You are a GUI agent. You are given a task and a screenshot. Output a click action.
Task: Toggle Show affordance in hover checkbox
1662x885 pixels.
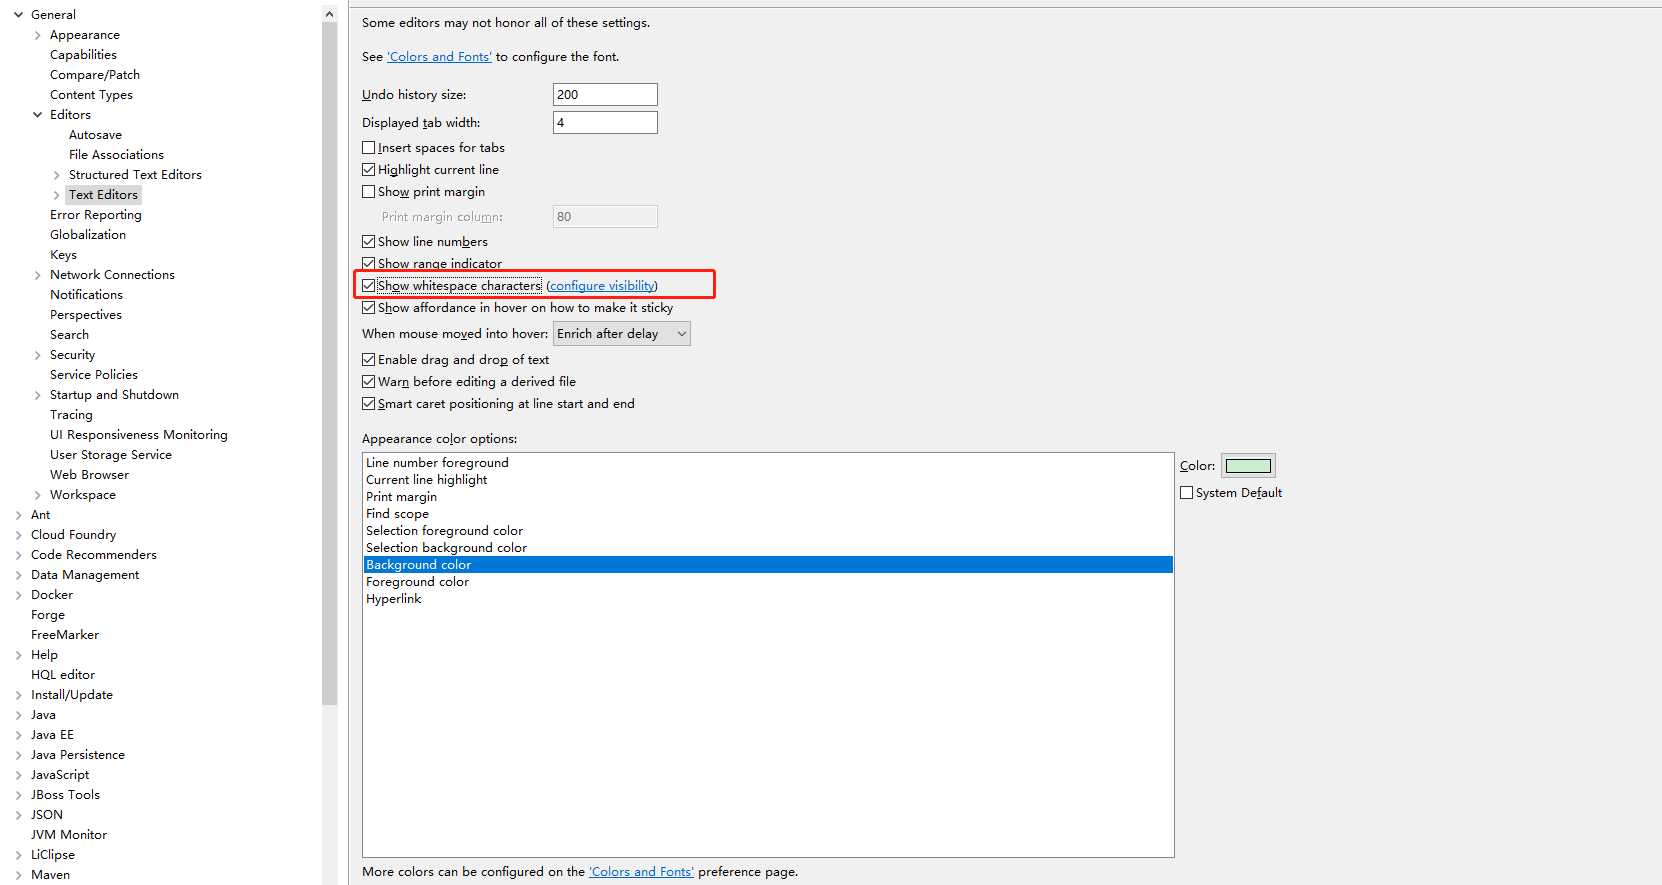(x=368, y=308)
